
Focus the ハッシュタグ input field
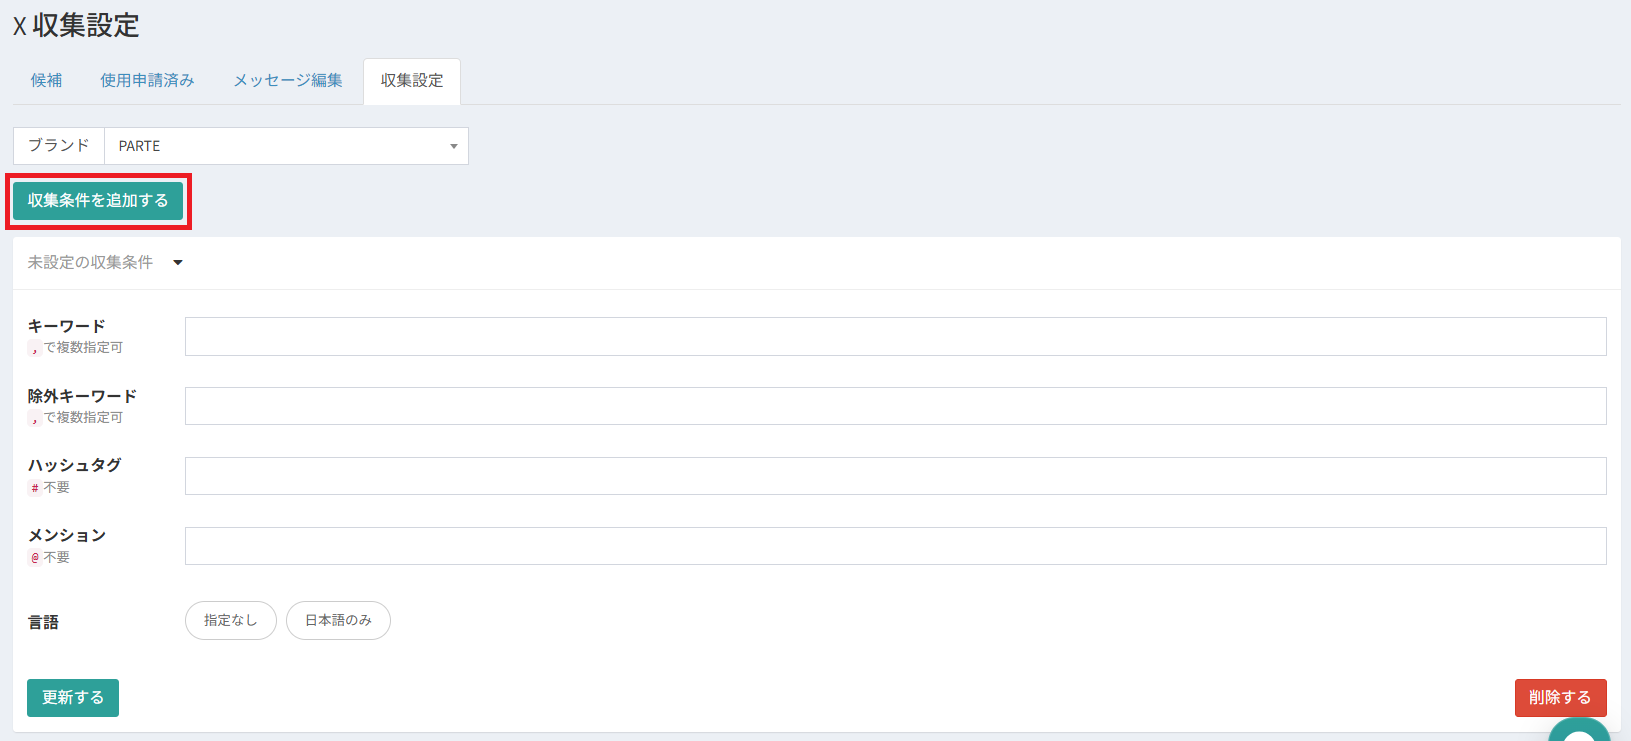point(895,476)
